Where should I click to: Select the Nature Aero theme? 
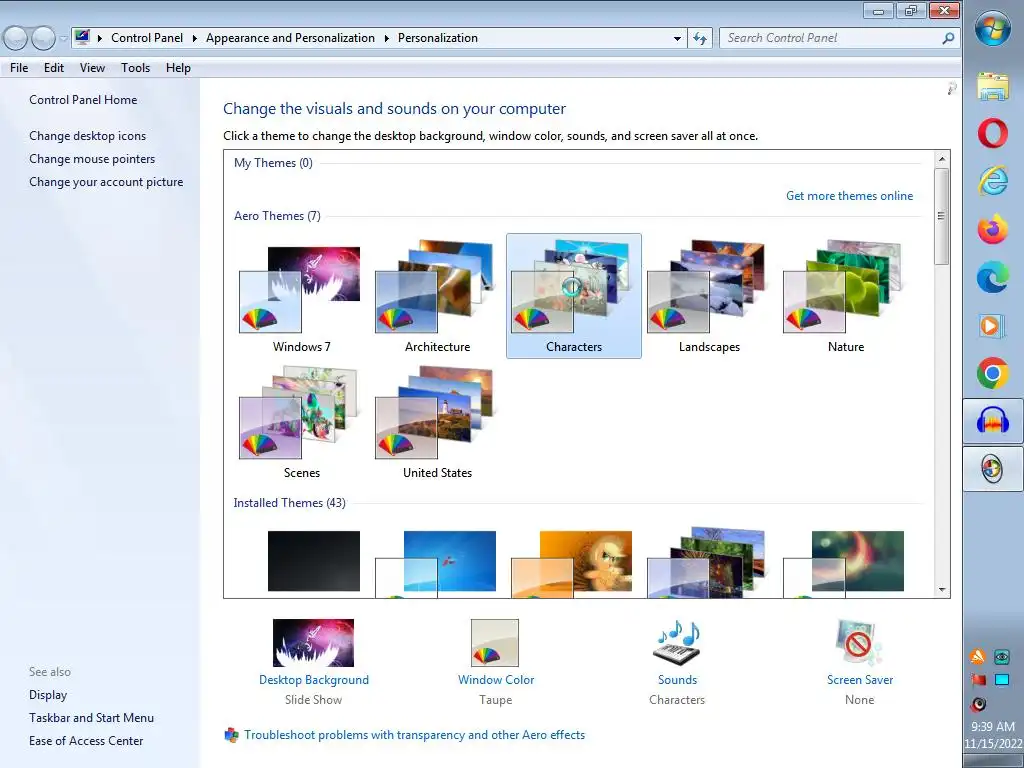pyautogui.click(x=846, y=298)
